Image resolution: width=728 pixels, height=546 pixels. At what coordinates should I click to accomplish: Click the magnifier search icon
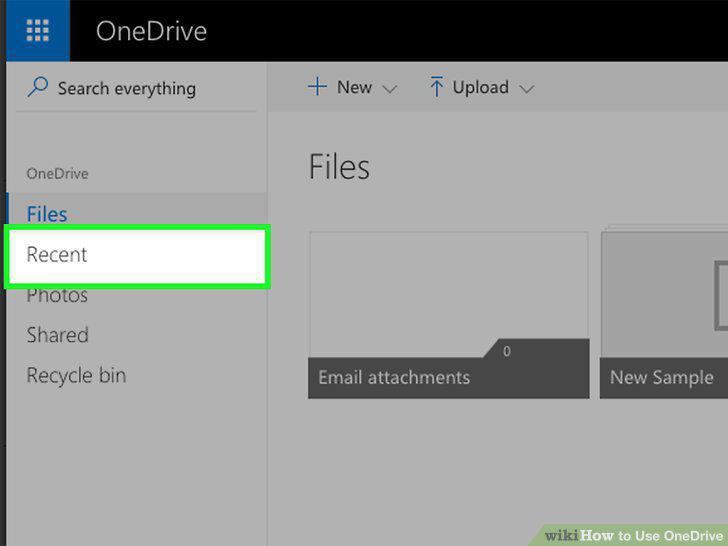[x=38, y=87]
